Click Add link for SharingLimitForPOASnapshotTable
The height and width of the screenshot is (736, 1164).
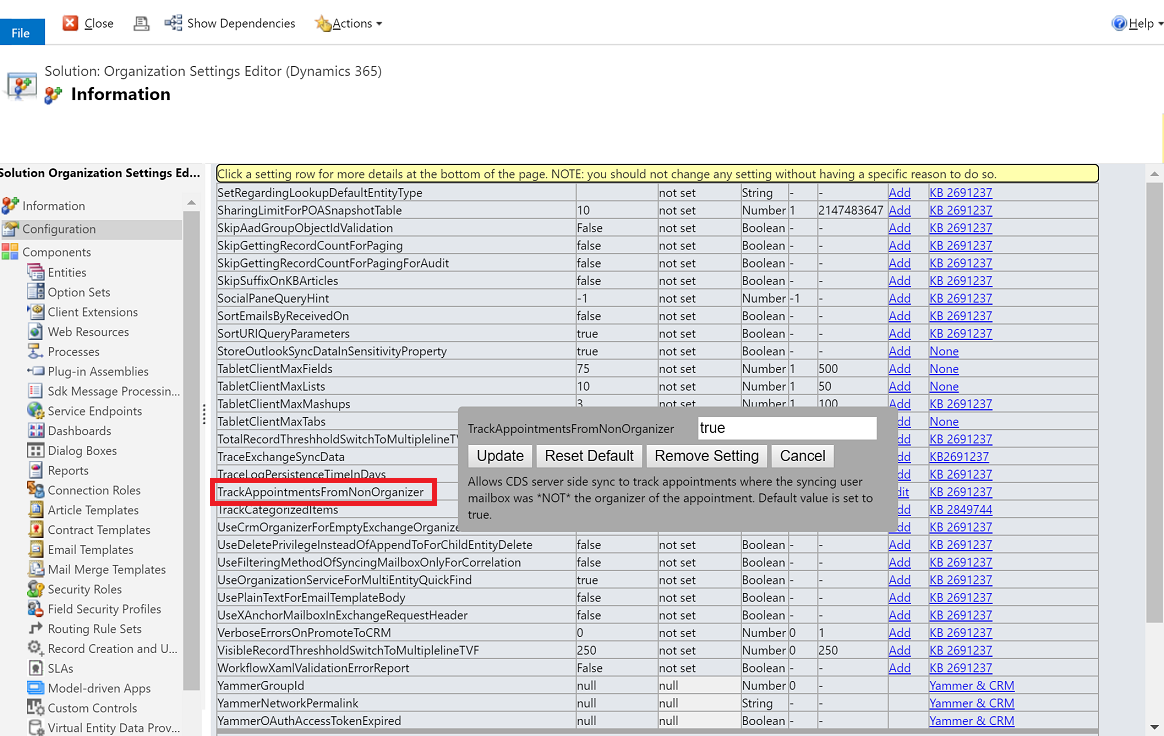pyautogui.click(x=900, y=210)
